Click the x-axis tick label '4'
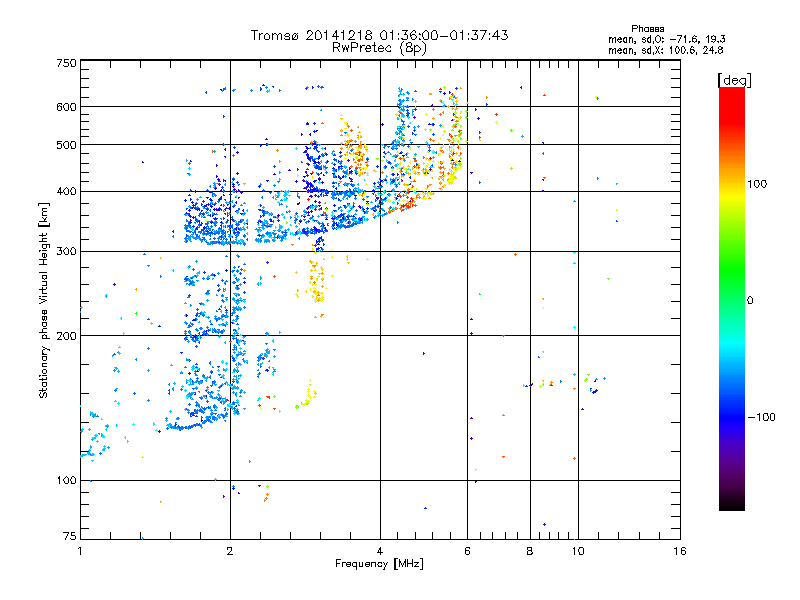The image size is (800, 600). (380, 551)
